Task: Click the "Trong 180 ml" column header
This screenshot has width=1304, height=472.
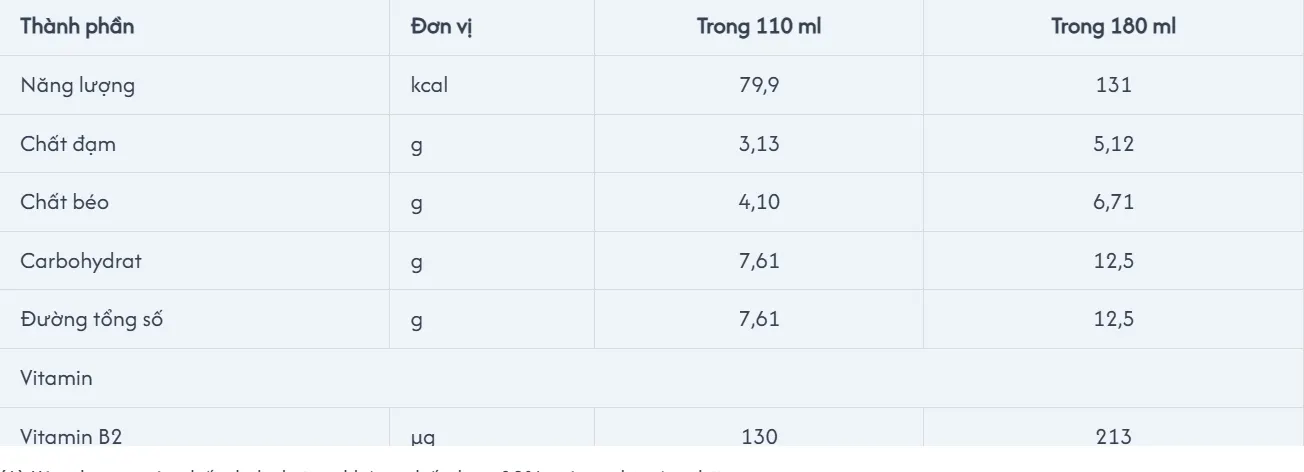Action: 1113,27
